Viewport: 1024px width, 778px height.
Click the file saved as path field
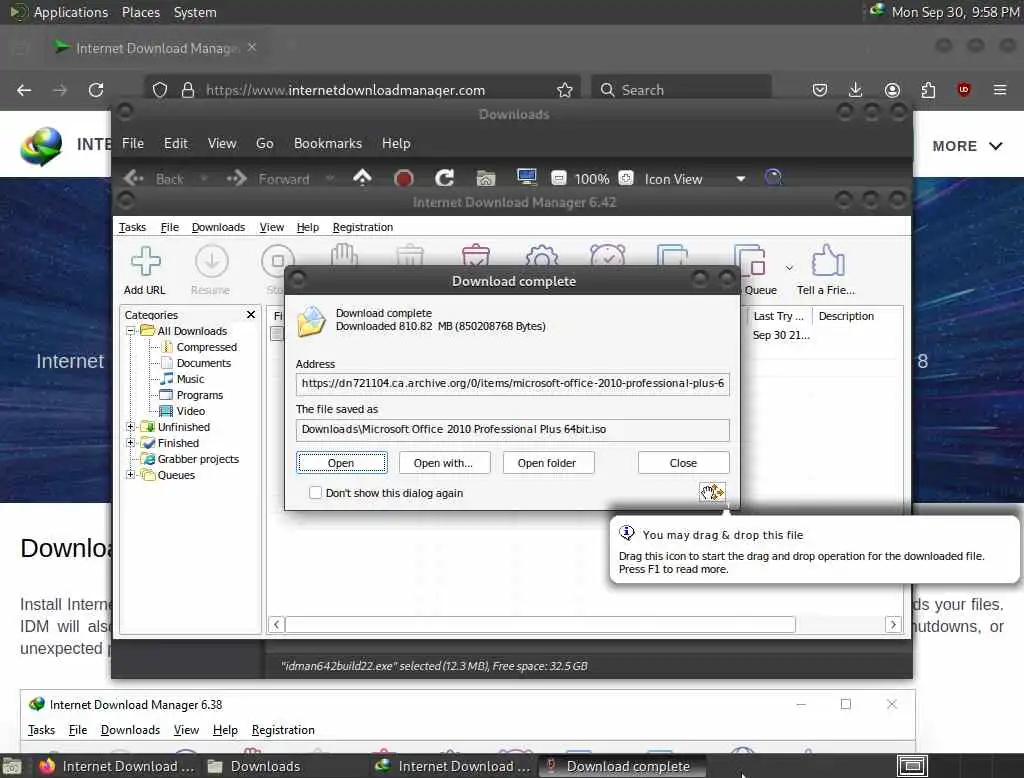coord(513,429)
